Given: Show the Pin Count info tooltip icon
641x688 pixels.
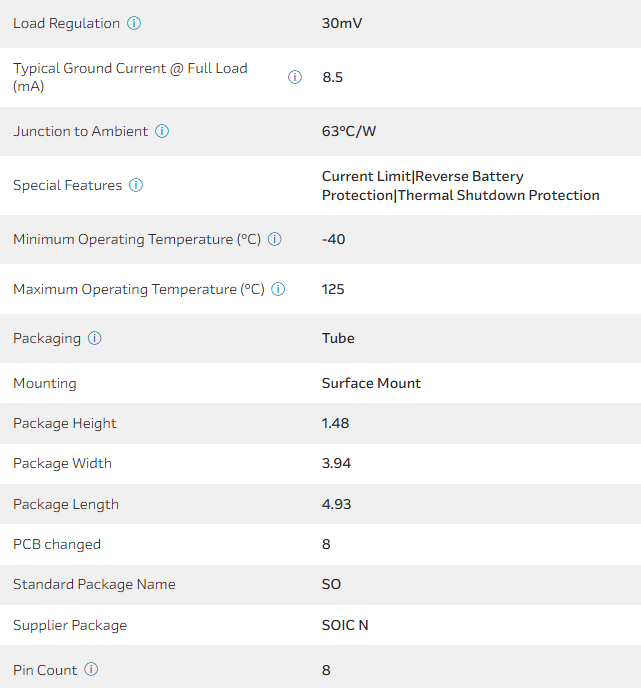Looking at the screenshot, I should (91, 670).
